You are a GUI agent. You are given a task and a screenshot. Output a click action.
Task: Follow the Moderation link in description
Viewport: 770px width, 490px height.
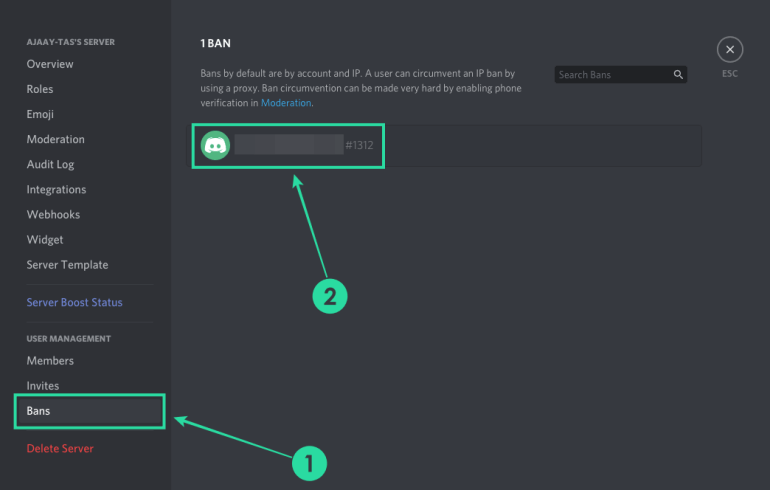point(286,103)
